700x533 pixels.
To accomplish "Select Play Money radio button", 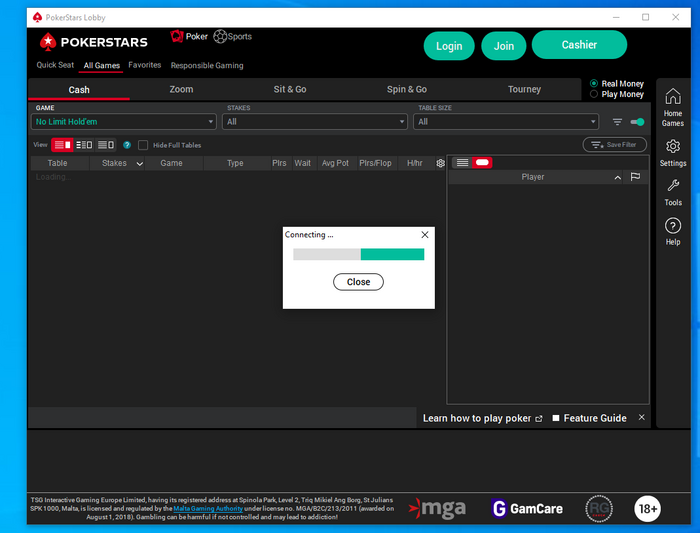I will [594, 94].
